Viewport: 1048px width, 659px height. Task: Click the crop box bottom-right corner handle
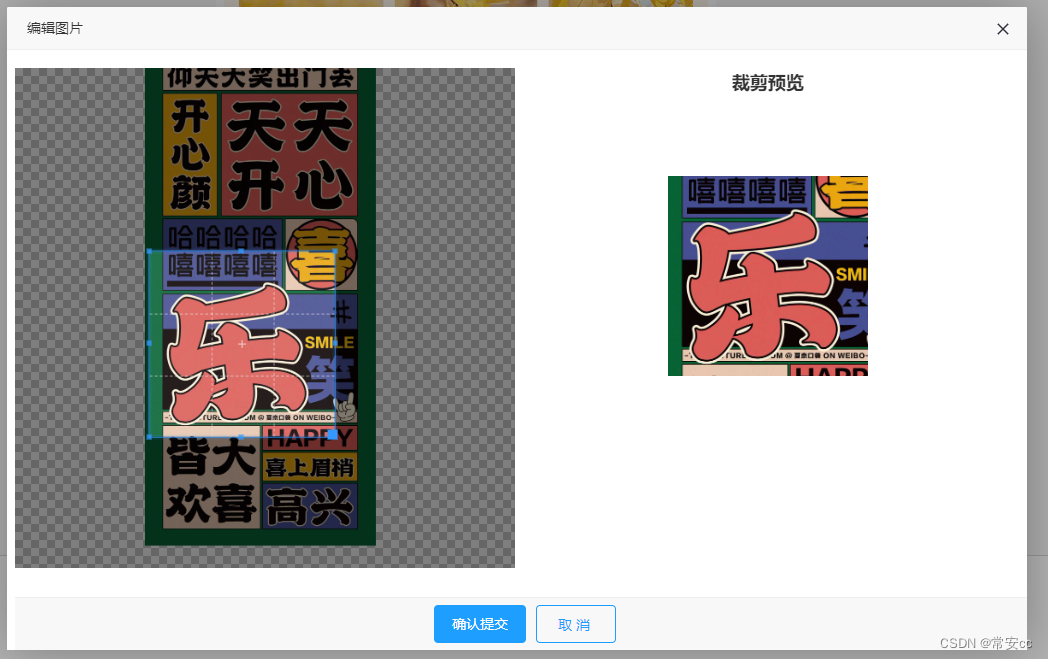[x=333, y=434]
